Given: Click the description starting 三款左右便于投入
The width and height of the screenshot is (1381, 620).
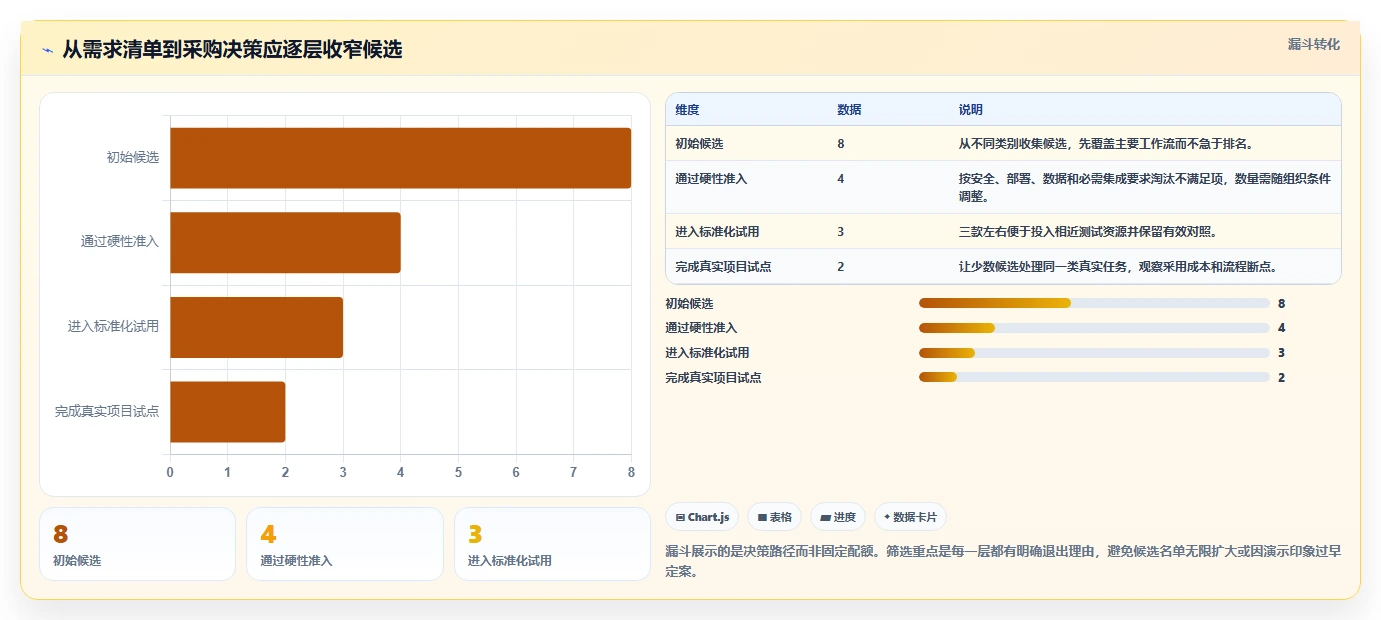Looking at the screenshot, I should [x=1088, y=232].
